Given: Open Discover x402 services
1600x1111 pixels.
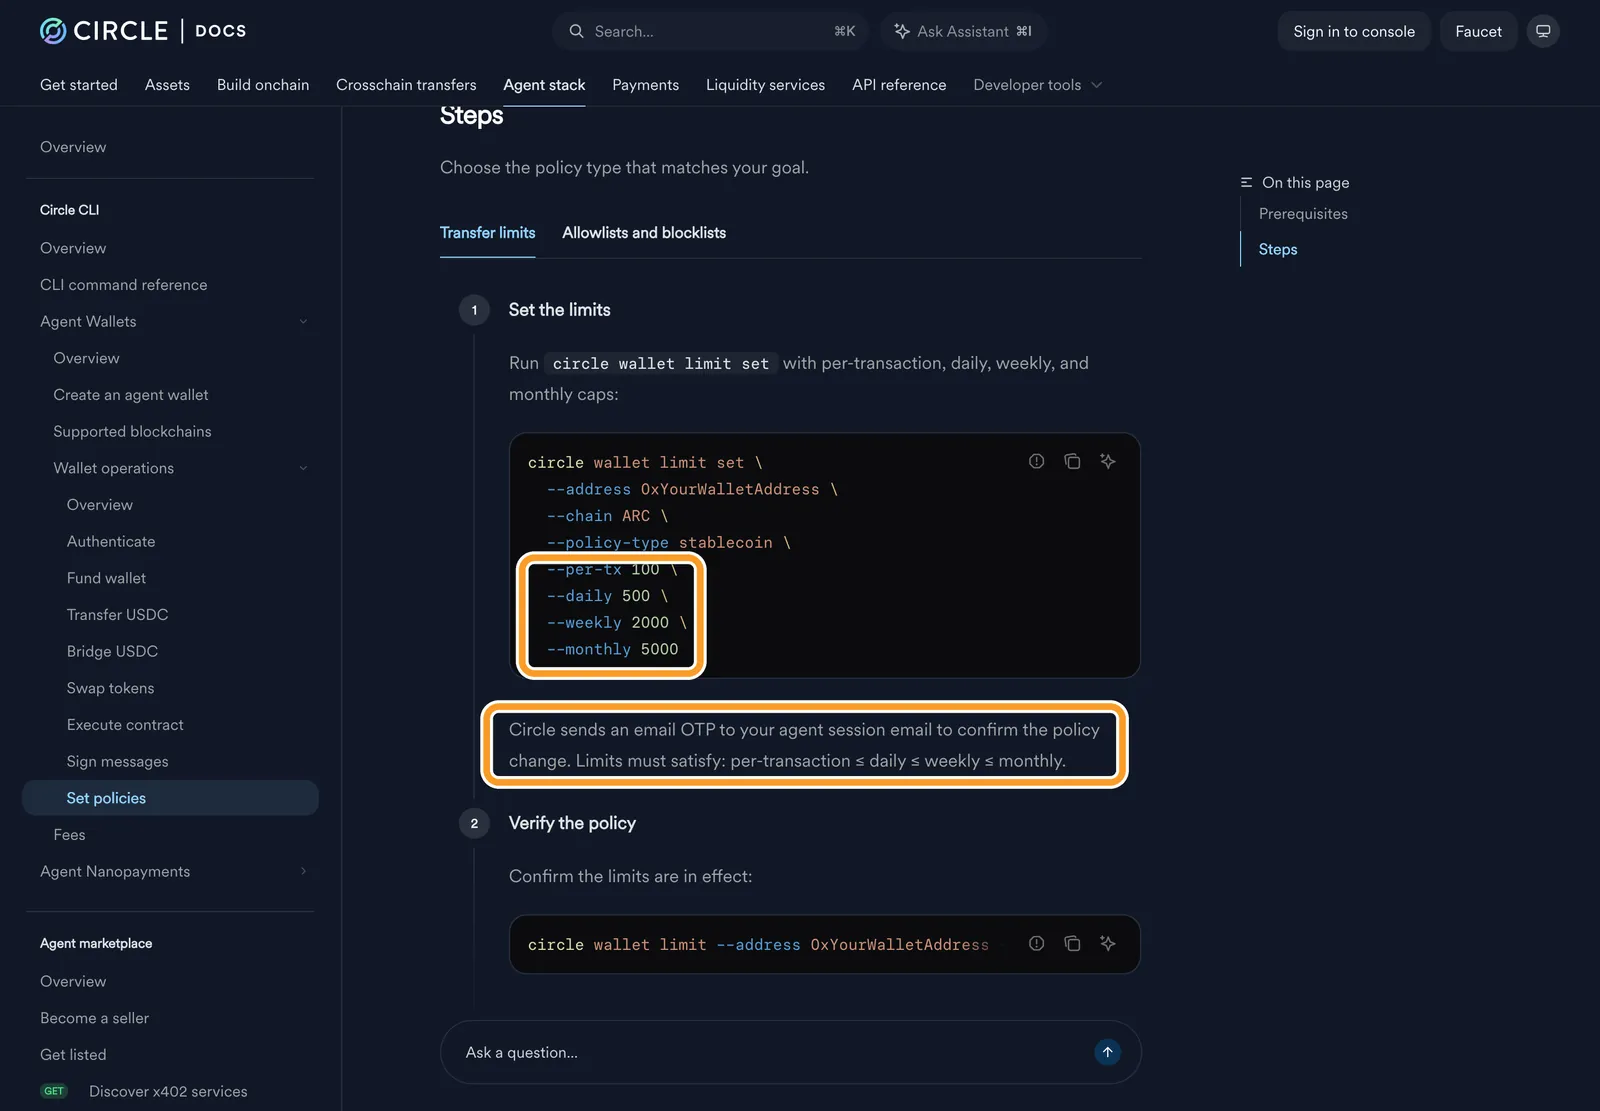Looking at the screenshot, I should (168, 1091).
